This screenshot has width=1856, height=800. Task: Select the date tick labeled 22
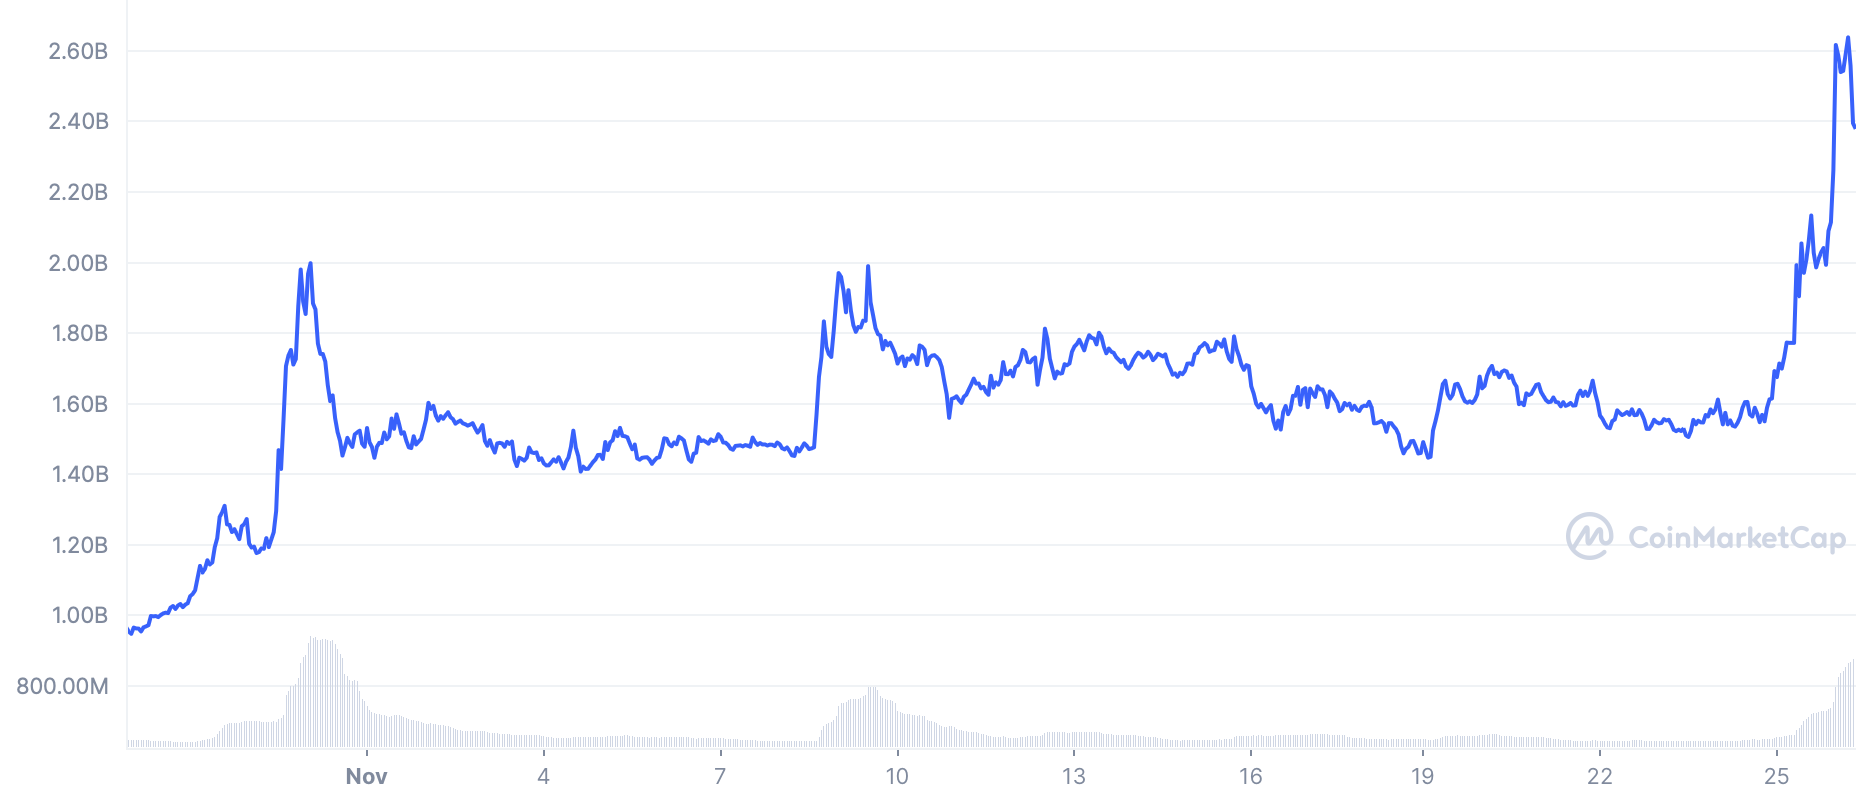click(1600, 776)
